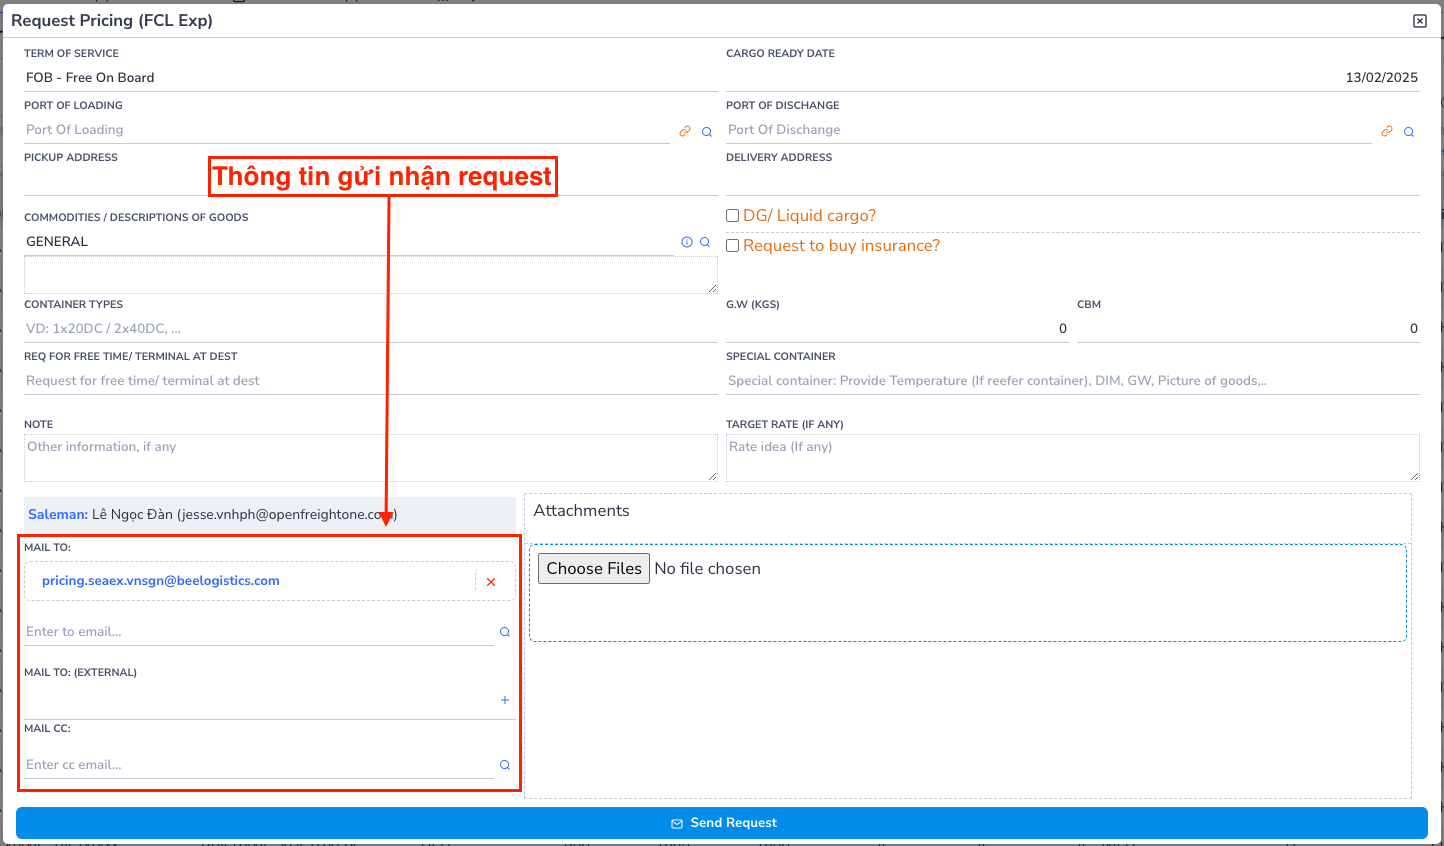Remove the pricing.seaex.vnsgn recipient with the red X
Screen dimensions: 1444x846
[x=490, y=581]
